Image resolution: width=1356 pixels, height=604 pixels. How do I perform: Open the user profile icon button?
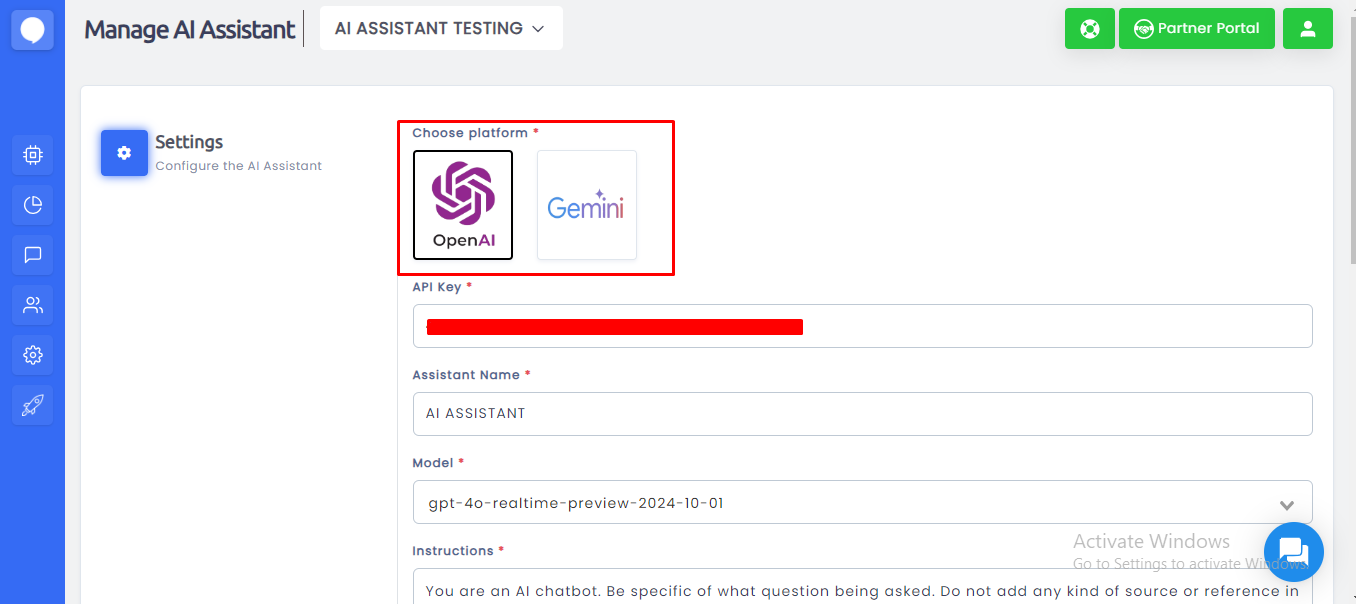(1308, 28)
